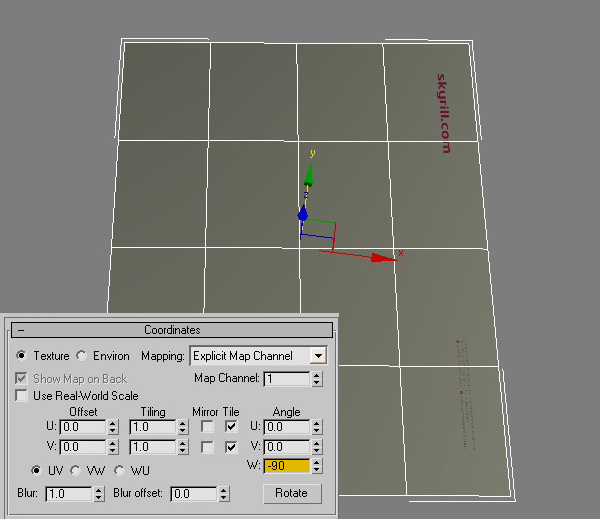600x519 pixels.
Task: Toggle the U Tile checkbox
Action: [232, 426]
